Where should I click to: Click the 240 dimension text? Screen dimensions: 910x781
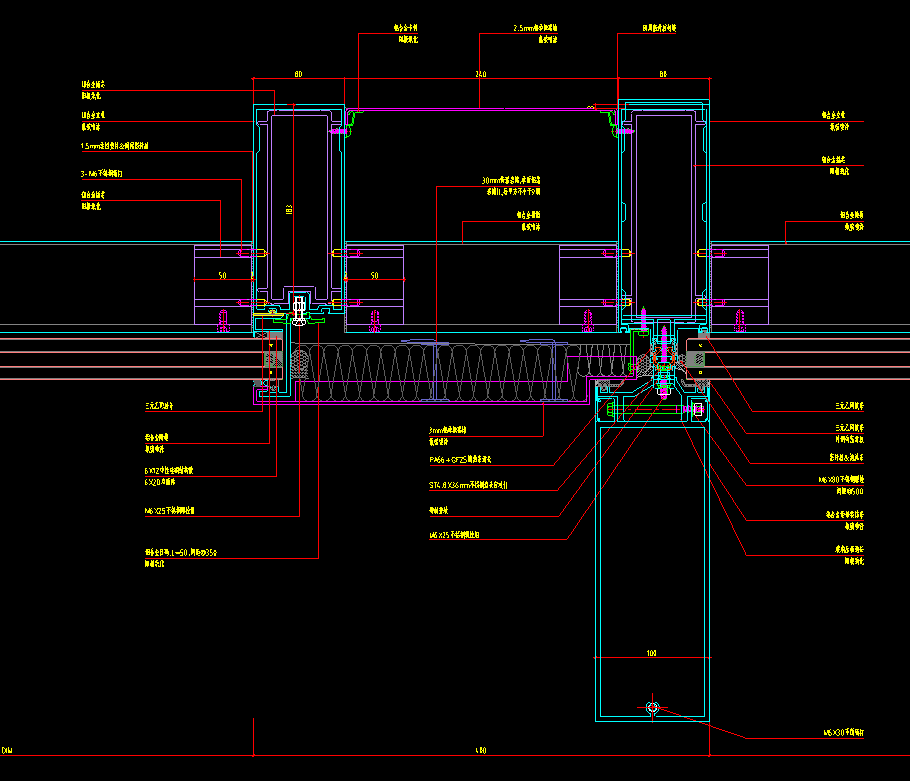(x=480, y=74)
